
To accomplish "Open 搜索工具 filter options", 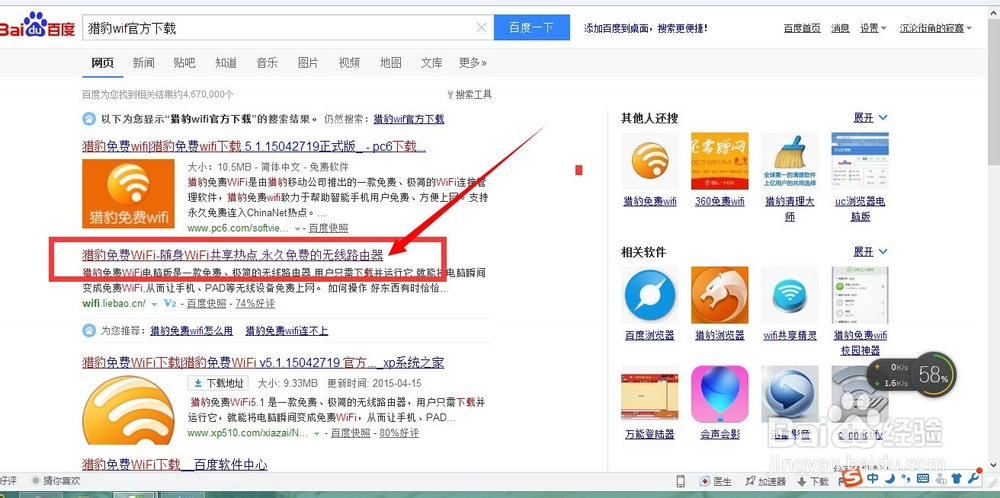I will pyautogui.click(x=469, y=94).
